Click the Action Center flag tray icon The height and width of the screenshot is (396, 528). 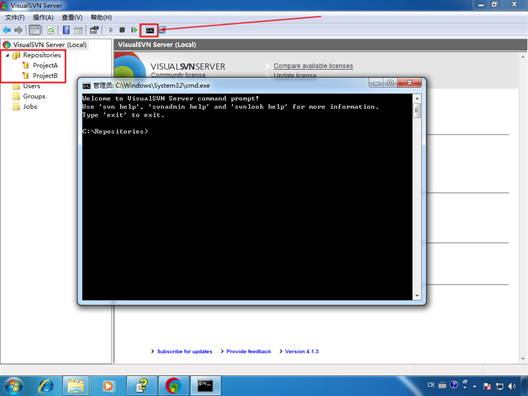(487, 386)
